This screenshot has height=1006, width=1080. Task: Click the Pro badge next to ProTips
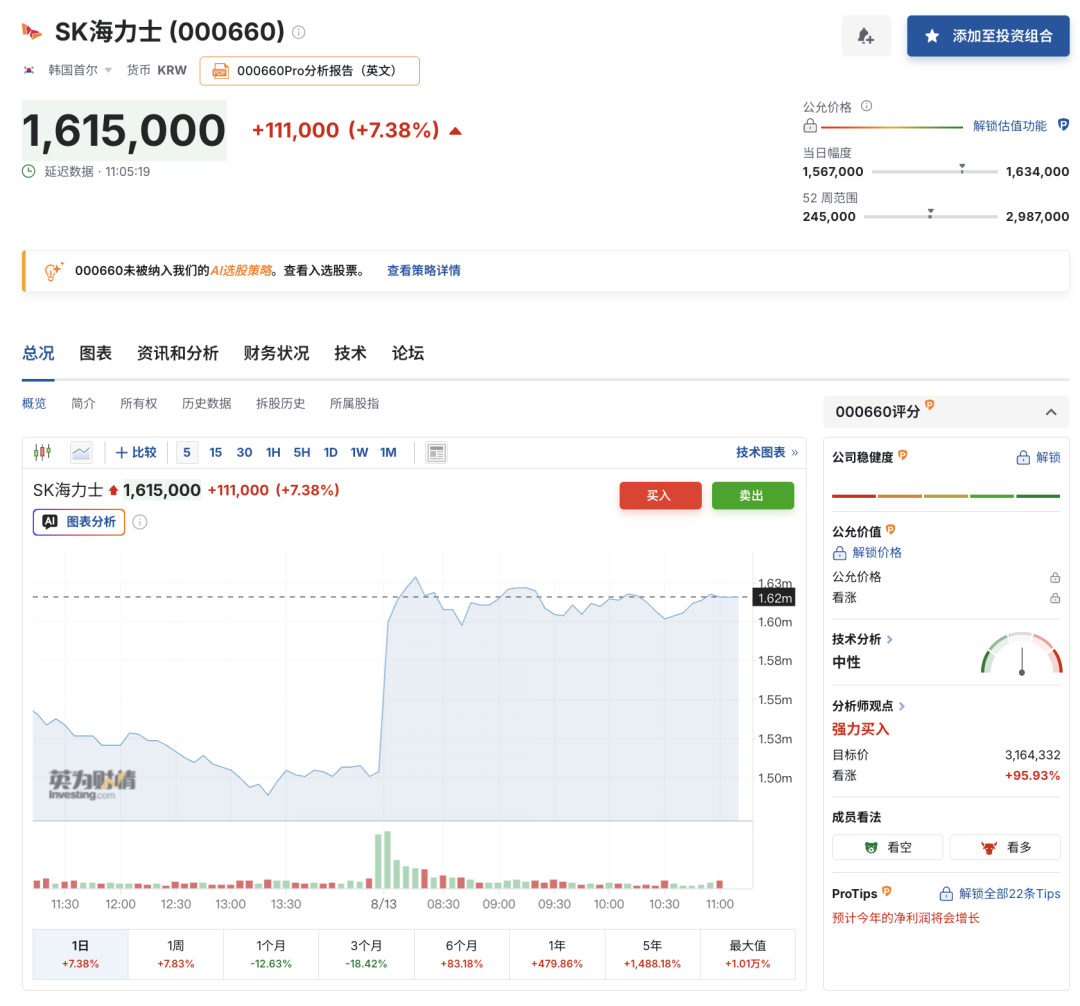886,892
